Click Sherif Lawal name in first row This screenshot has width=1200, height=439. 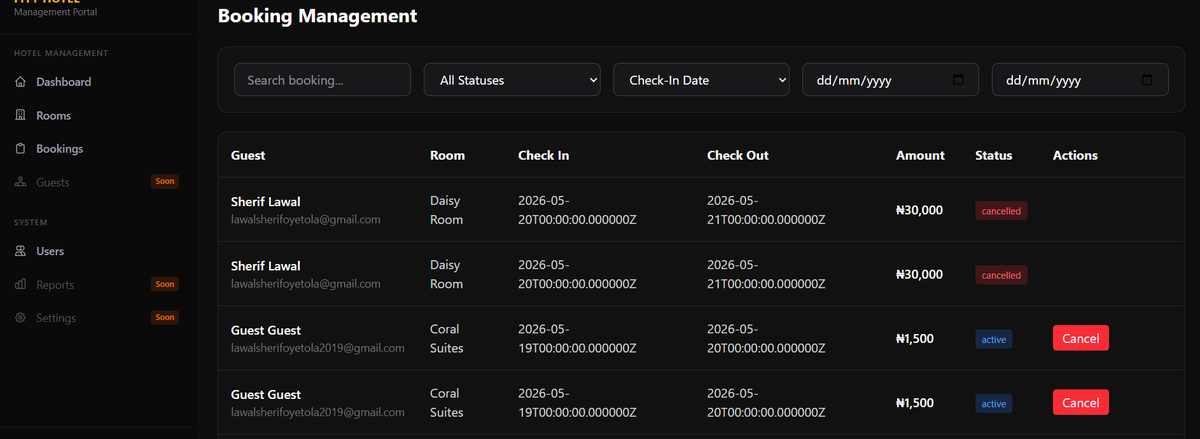click(266, 202)
